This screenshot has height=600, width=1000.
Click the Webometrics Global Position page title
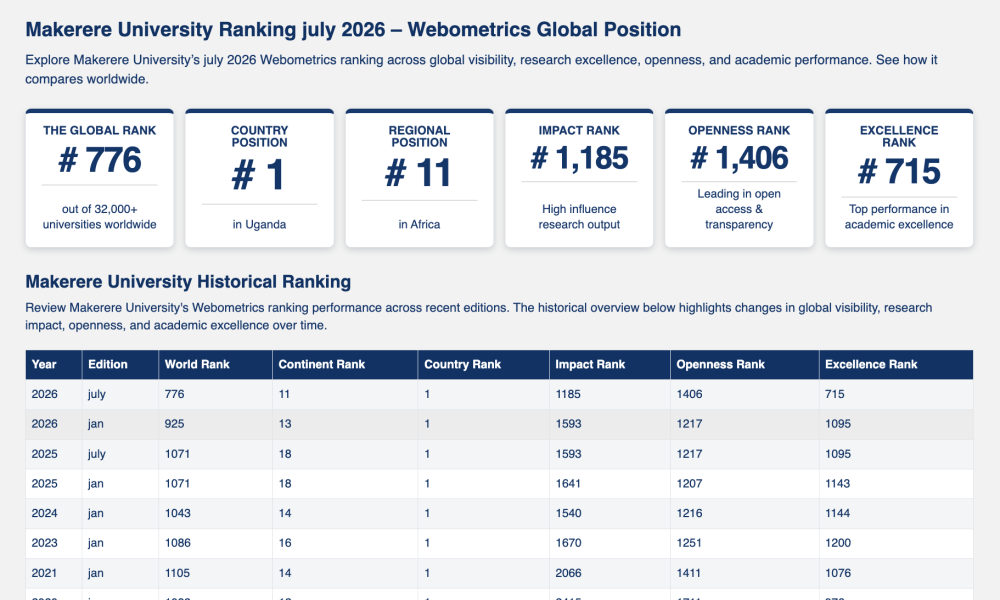pyautogui.click(x=353, y=29)
